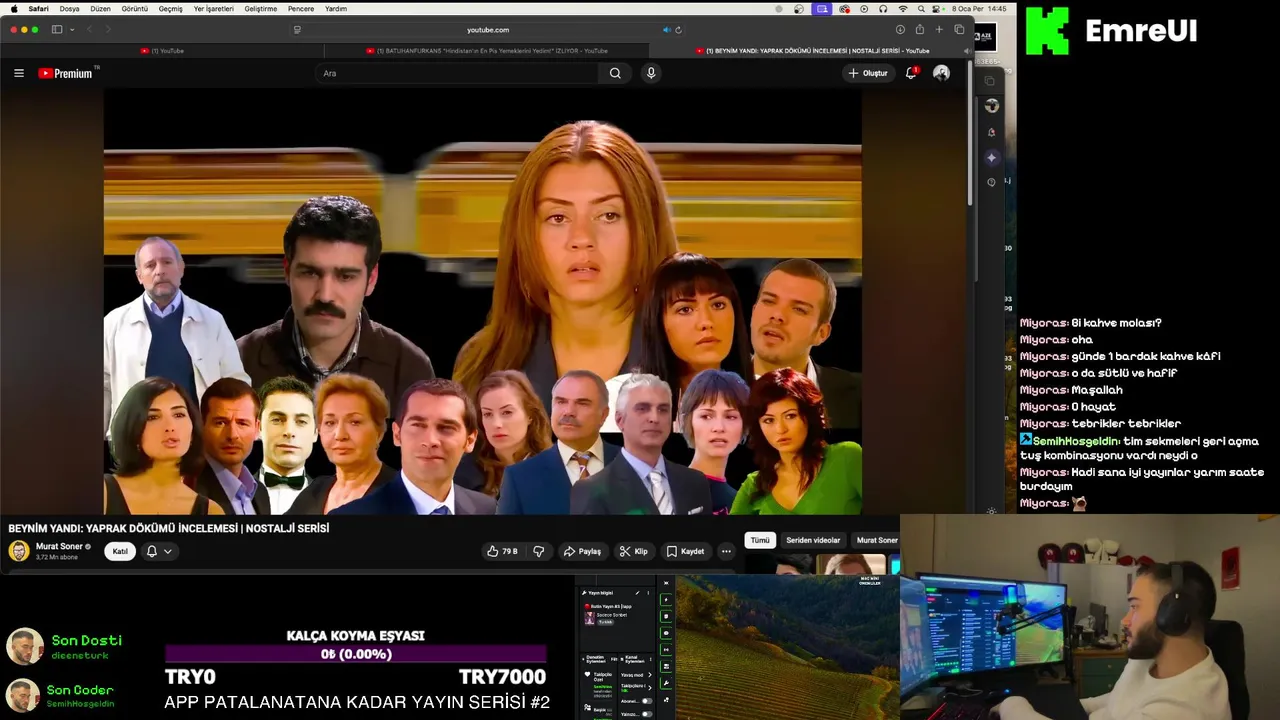Select the BEYNİM YANDI Yaprak Dökümü Safari tab
The image size is (1280, 720).
point(812,50)
